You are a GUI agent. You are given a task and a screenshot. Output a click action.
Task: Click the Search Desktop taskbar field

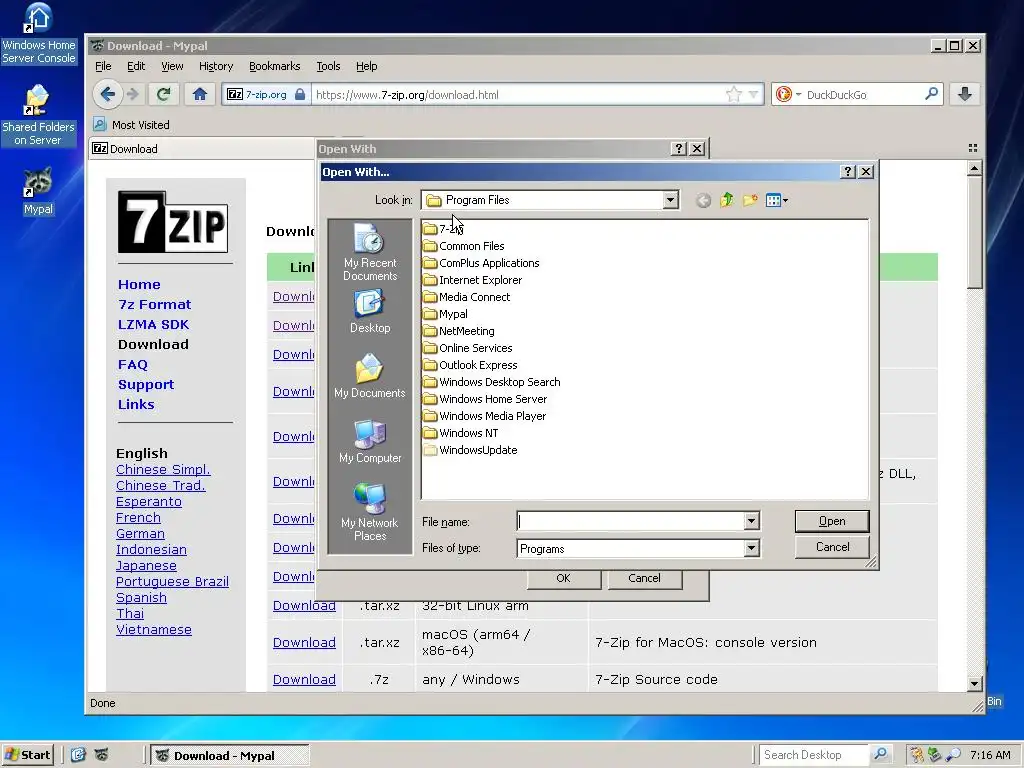(x=814, y=755)
